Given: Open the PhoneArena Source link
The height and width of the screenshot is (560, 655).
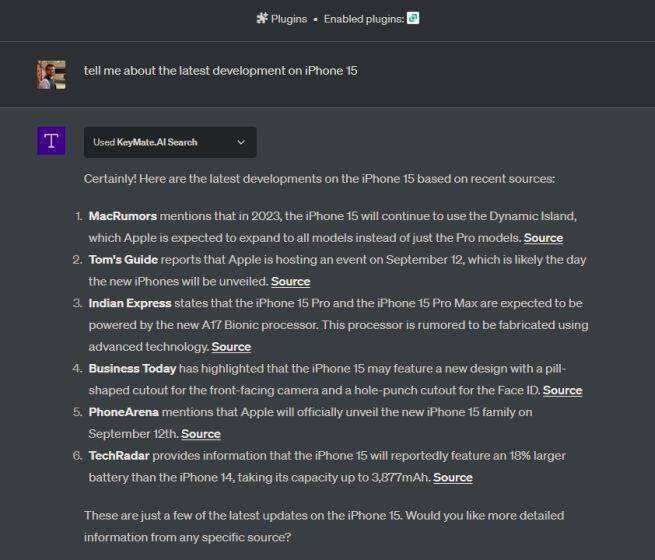Looking at the screenshot, I should click(x=200, y=434).
